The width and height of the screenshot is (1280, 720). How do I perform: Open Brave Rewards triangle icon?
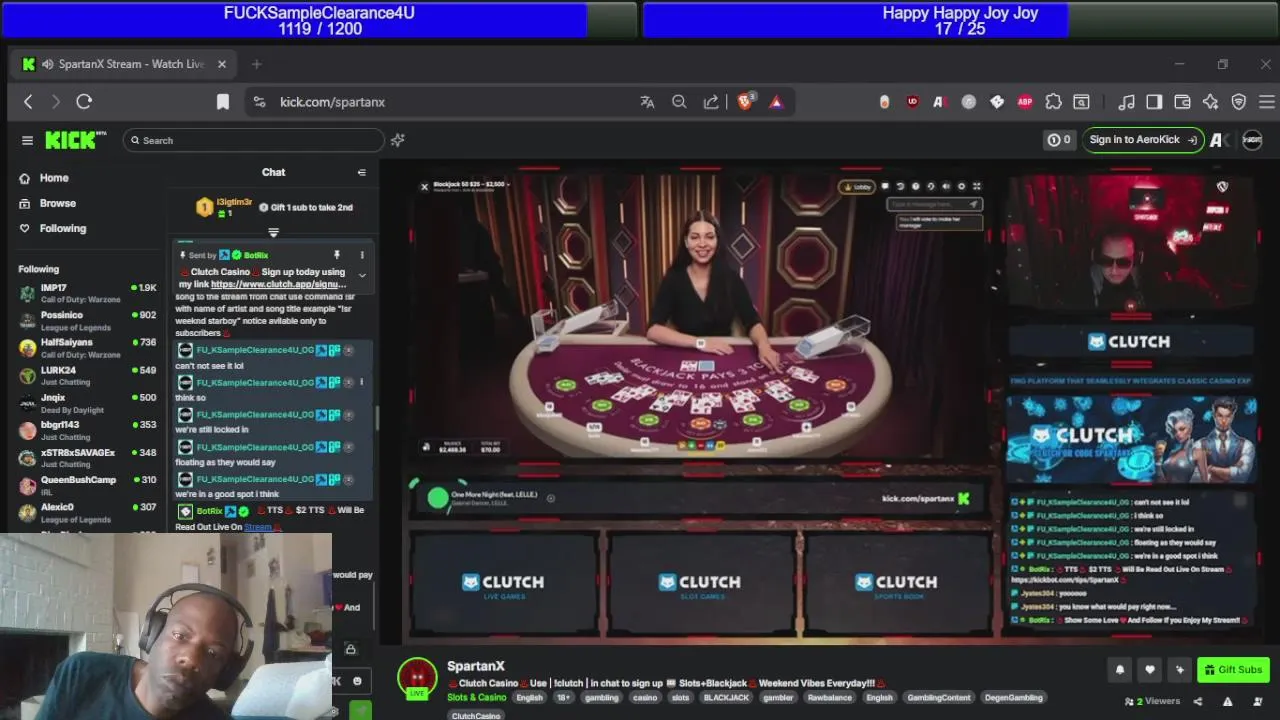coord(776,102)
